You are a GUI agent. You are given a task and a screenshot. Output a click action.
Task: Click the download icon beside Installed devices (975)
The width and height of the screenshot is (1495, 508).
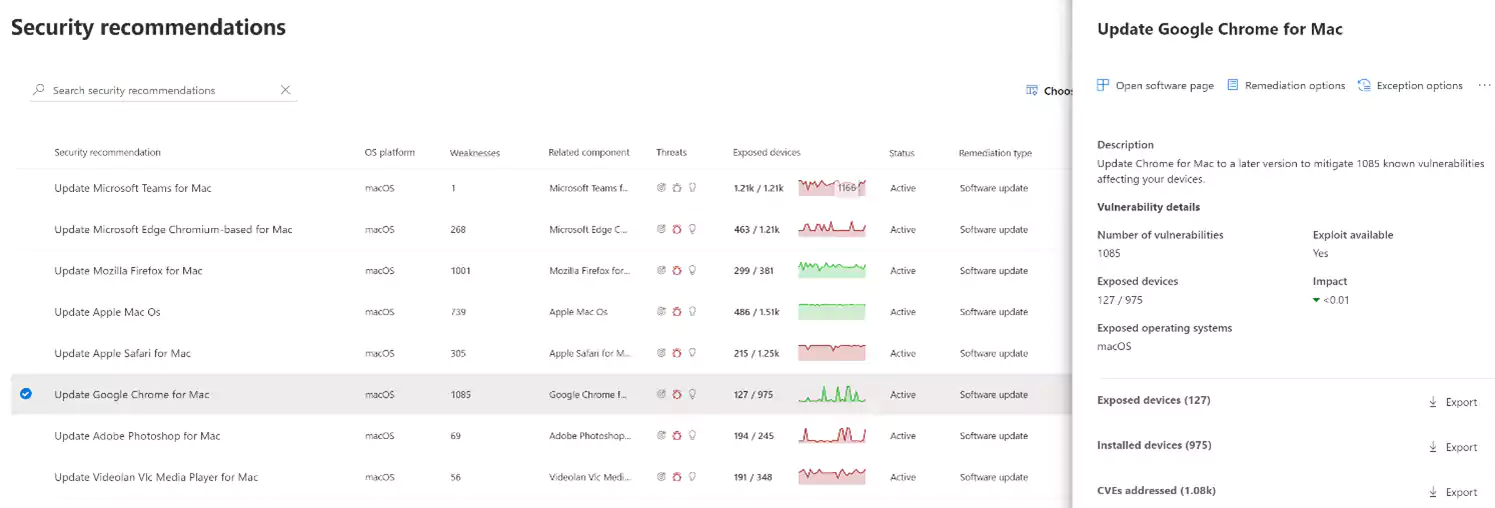tap(1433, 447)
